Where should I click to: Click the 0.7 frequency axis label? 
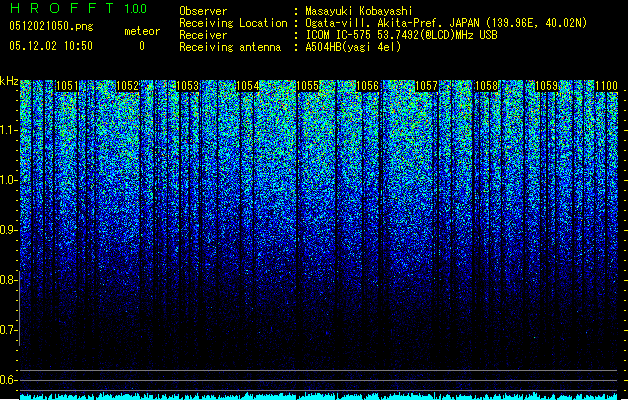9,330
